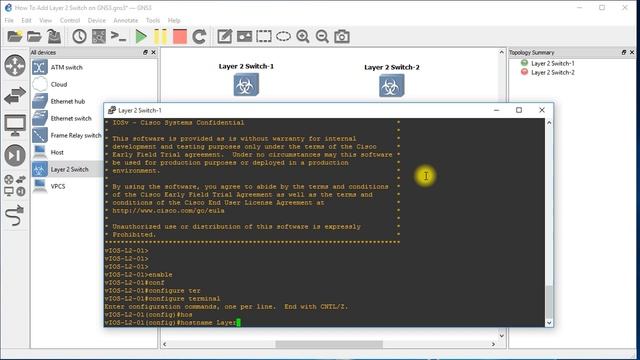Close the All devices panel
The image size is (640, 360).
click(x=153, y=52)
